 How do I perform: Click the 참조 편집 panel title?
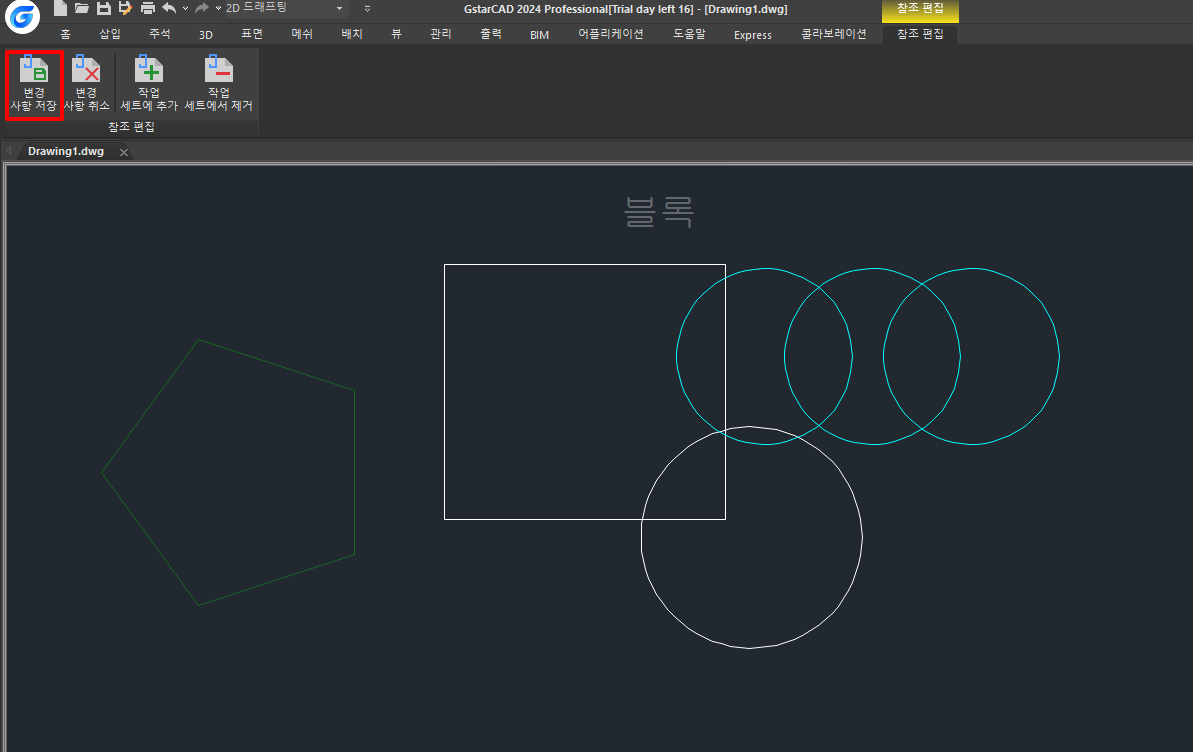pyautogui.click(x=131, y=127)
